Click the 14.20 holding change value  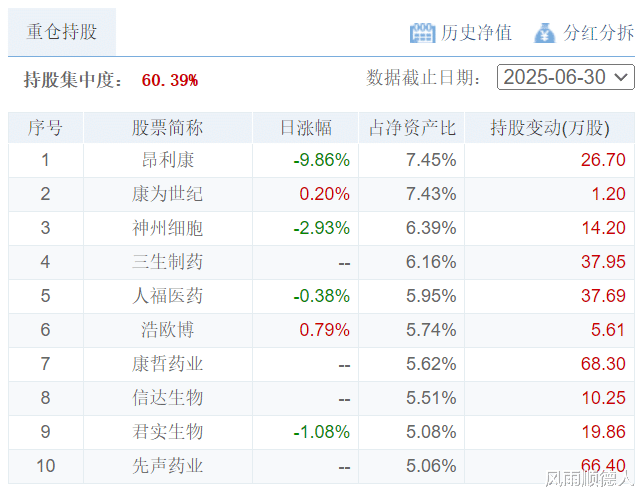tap(603, 228)
